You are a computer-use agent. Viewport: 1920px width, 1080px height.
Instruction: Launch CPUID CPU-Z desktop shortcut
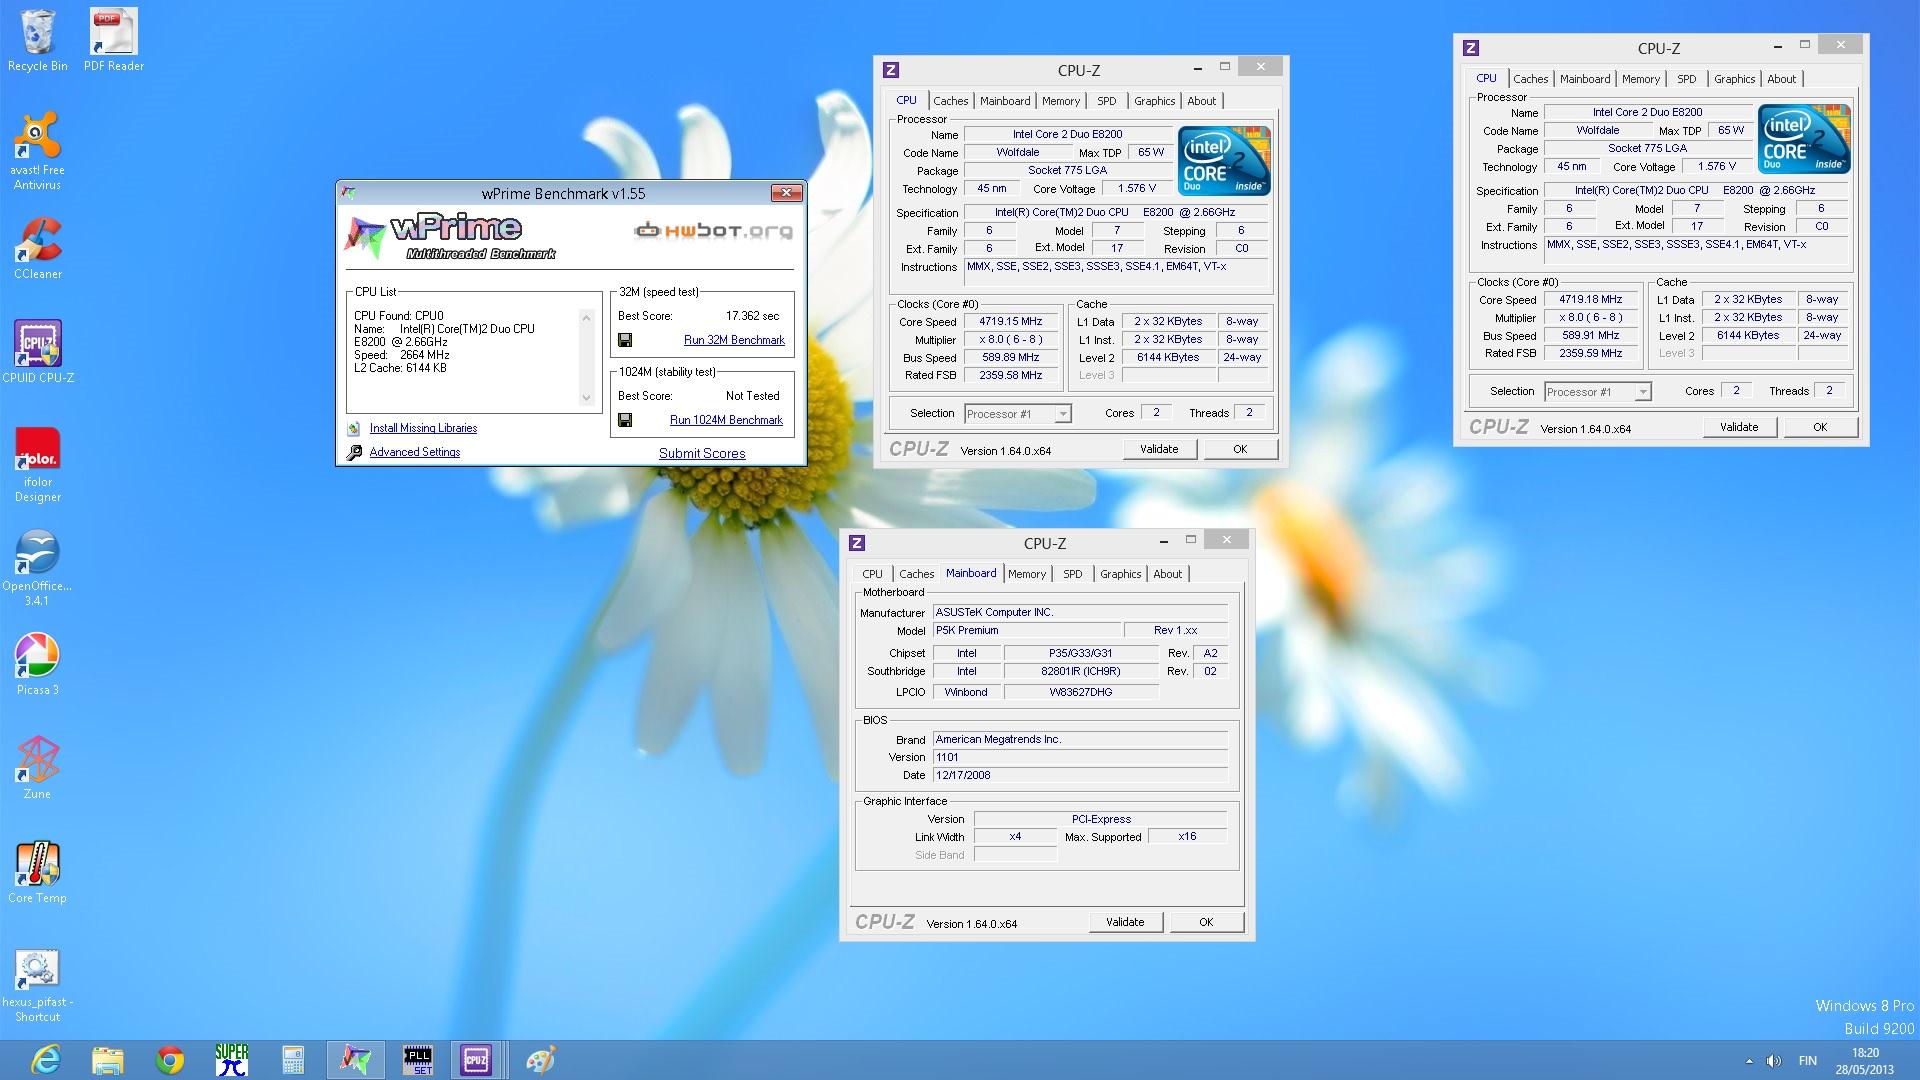point(38,352)
